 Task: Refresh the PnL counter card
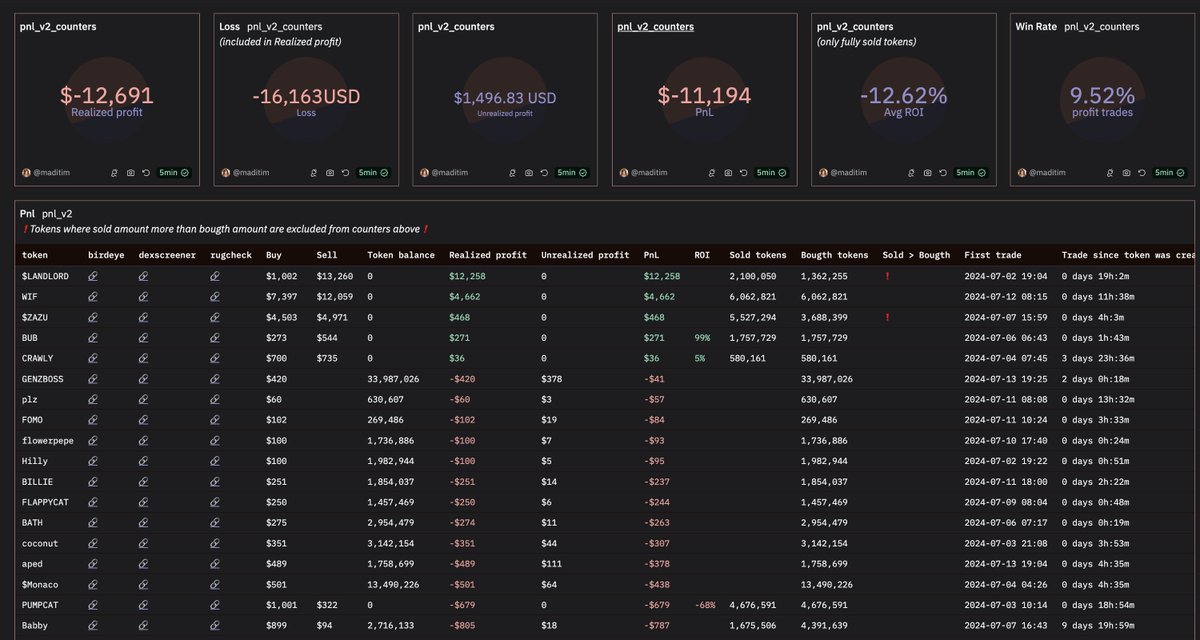743,173
